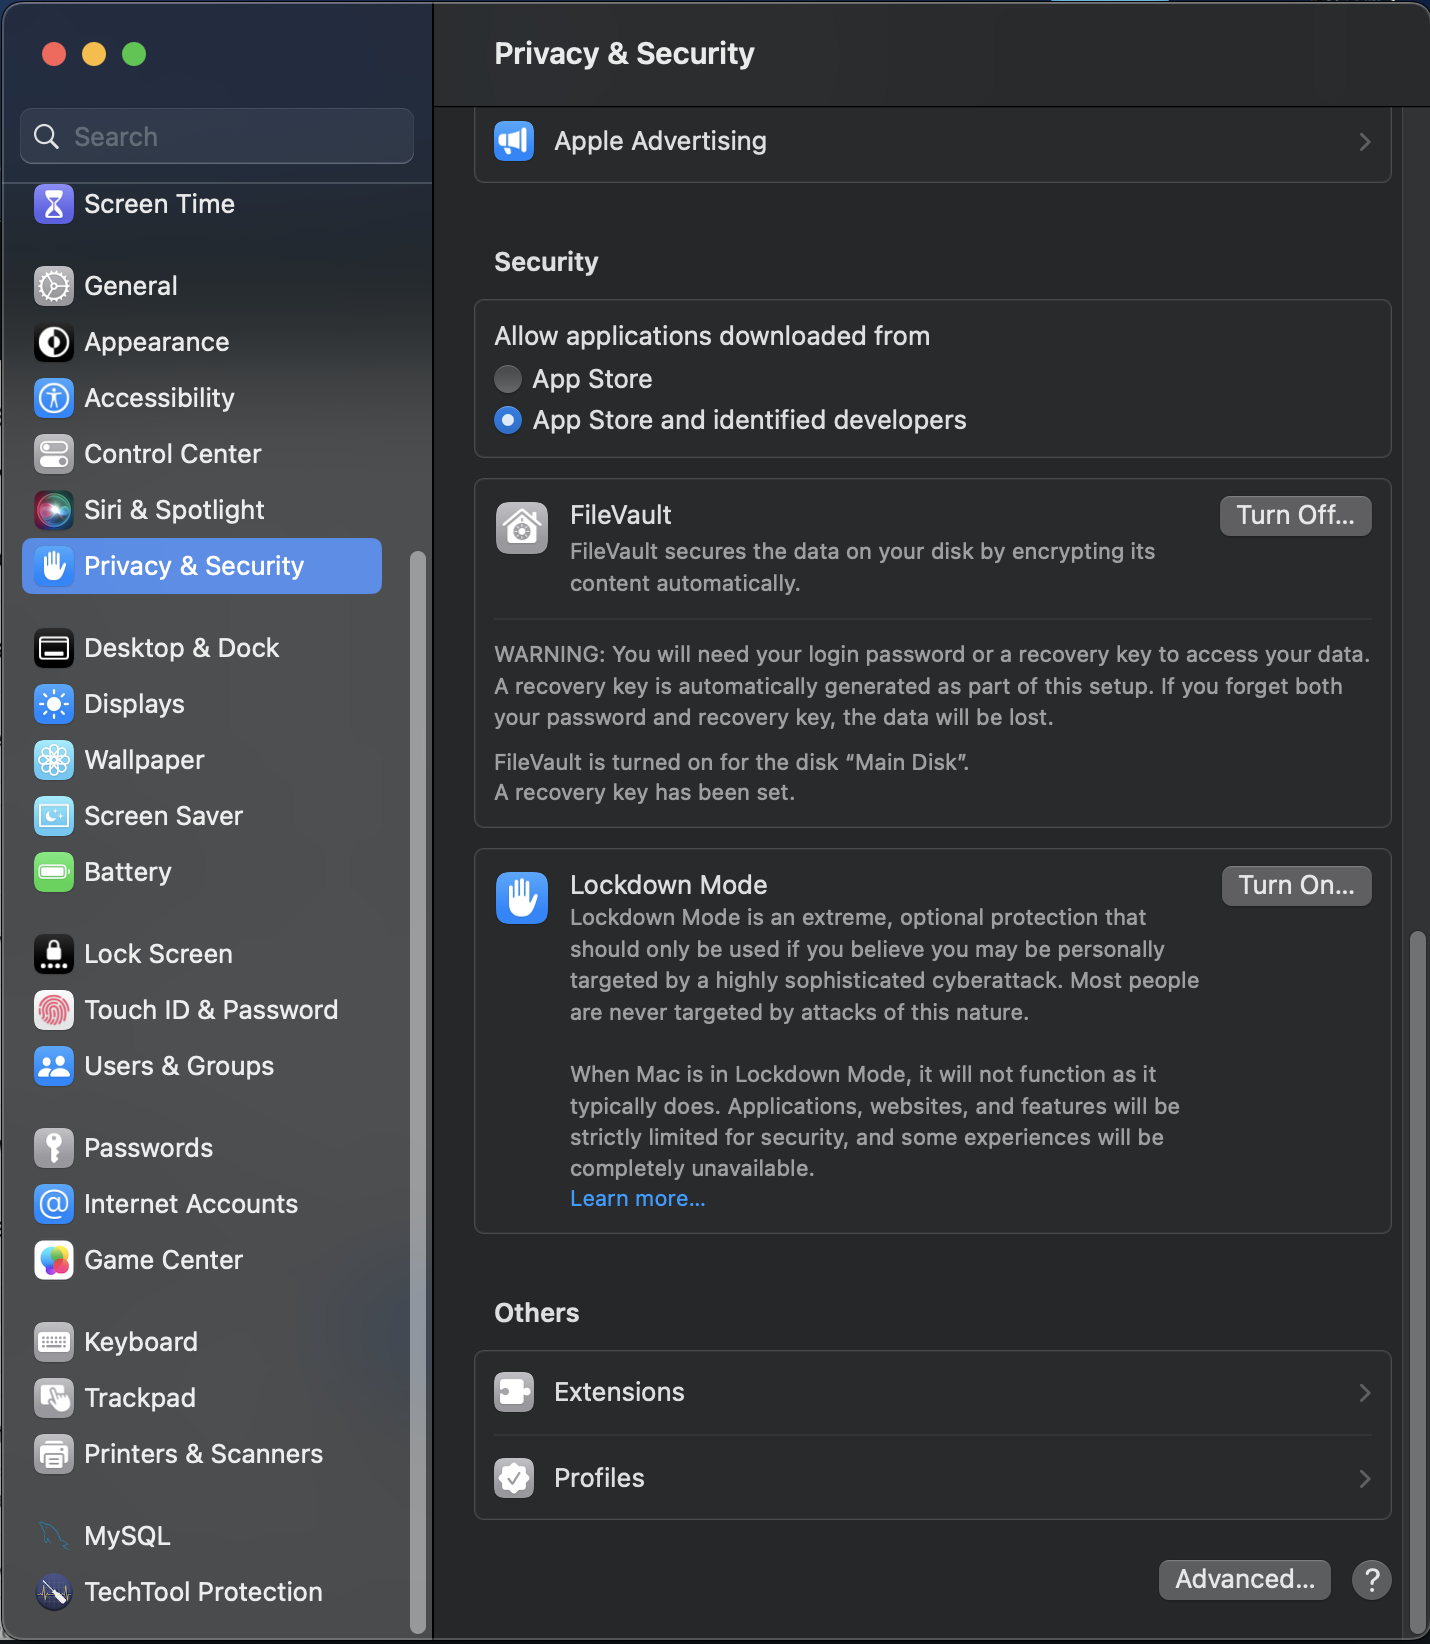
Task: Open the Passwords settings pane
Action: 202,1148
